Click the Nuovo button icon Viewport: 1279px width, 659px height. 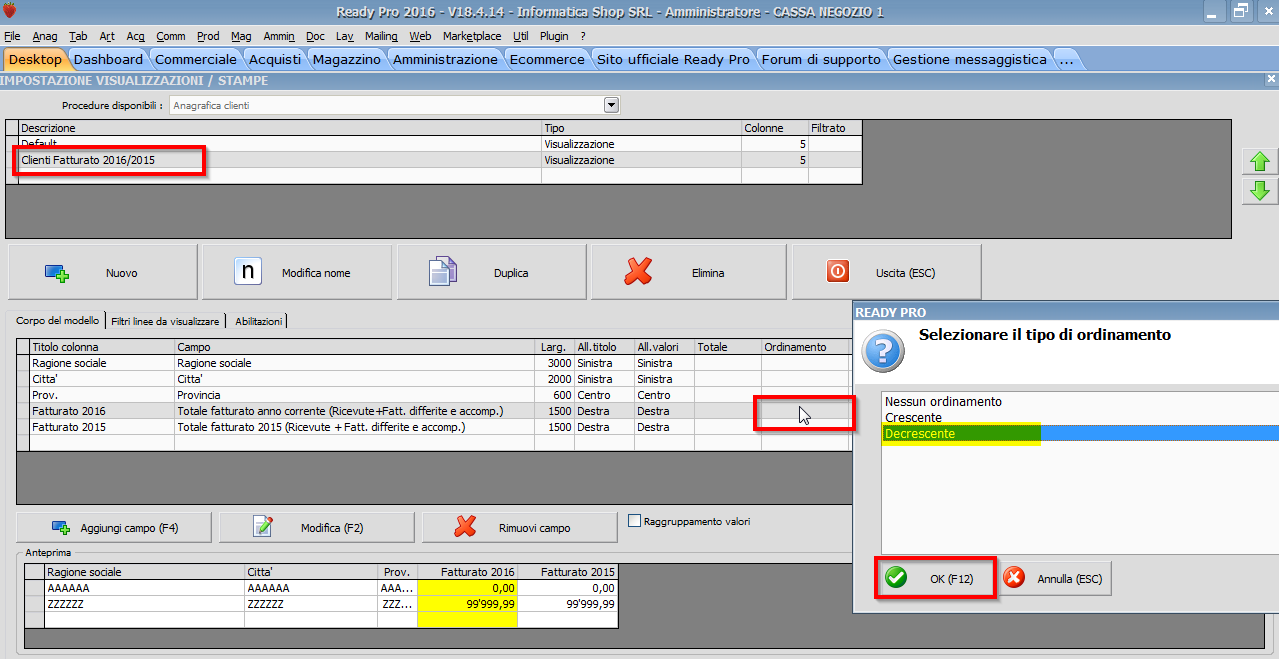pos(56,272)
